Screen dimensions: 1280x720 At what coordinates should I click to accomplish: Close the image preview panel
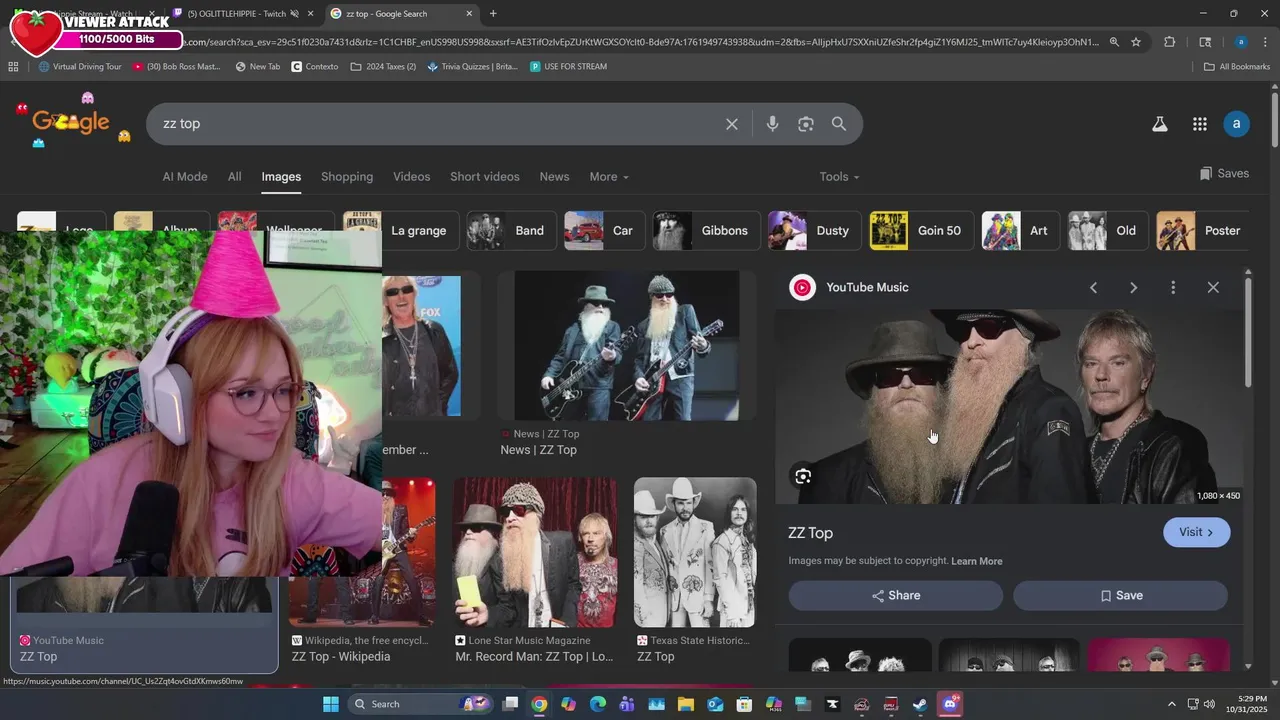pyautogui.click(x=1213, y=288)
